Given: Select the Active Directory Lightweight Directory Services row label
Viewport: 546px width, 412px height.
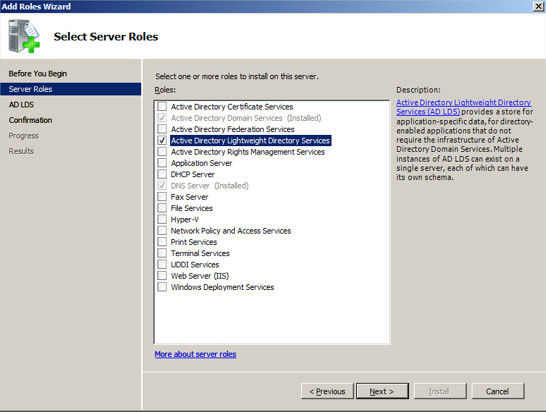Looking at the screenshot, I should tap(250, 140).
